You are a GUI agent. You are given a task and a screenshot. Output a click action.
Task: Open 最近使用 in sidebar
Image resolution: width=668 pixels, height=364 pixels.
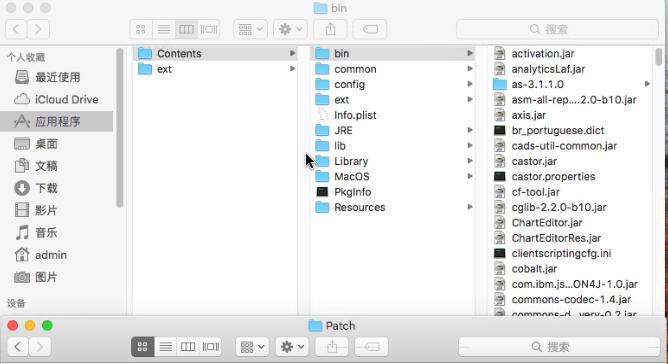[57, 77]
